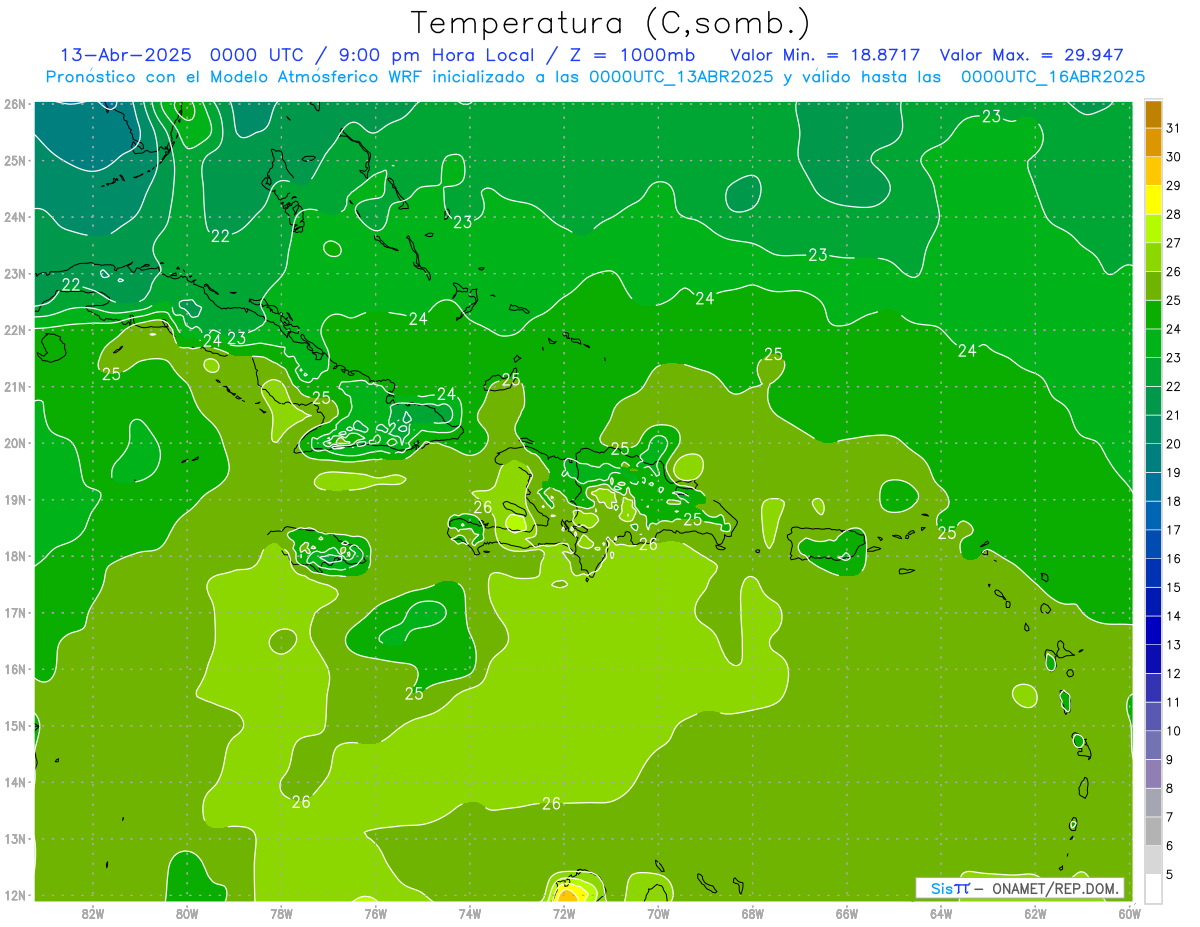Click longitude axis label "64W"
Image resolution: width=1200 pixels, height=927 pixels.
point(941,913)
